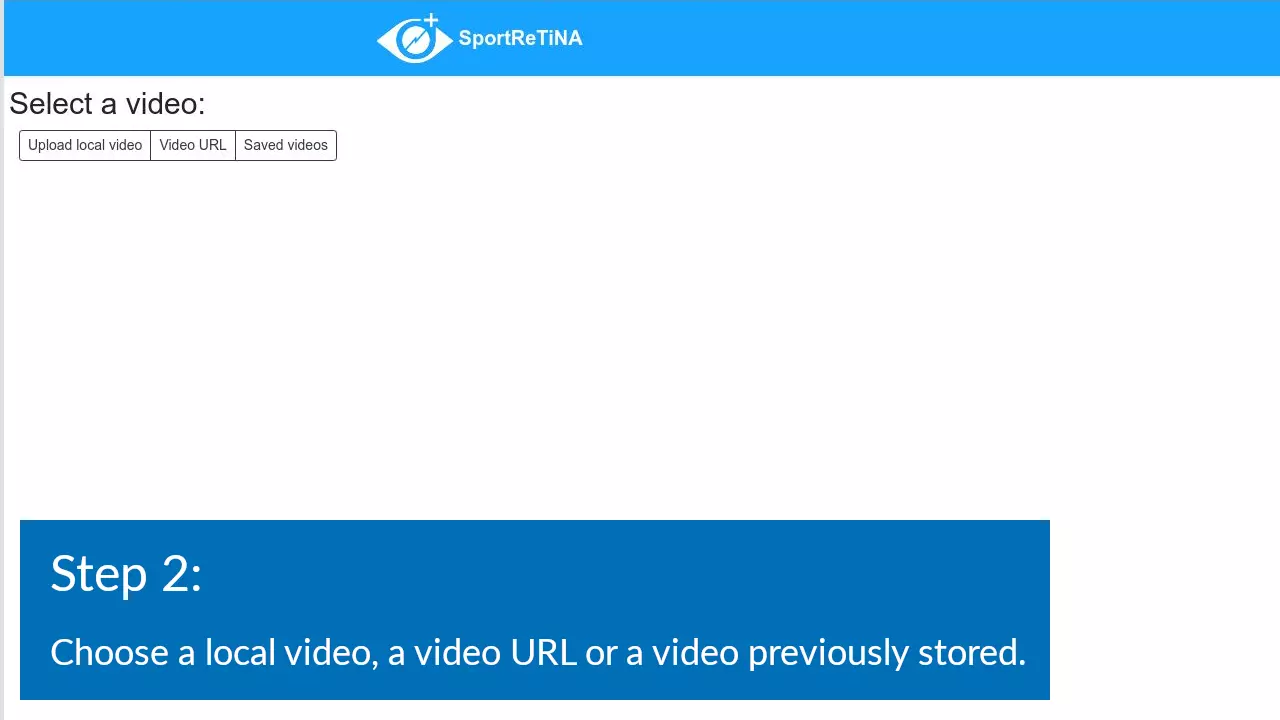Viewport: 1280px width, 720px height.
Task: Click the word 'URL' in the banner caption
Action: [x=543, y=652]
